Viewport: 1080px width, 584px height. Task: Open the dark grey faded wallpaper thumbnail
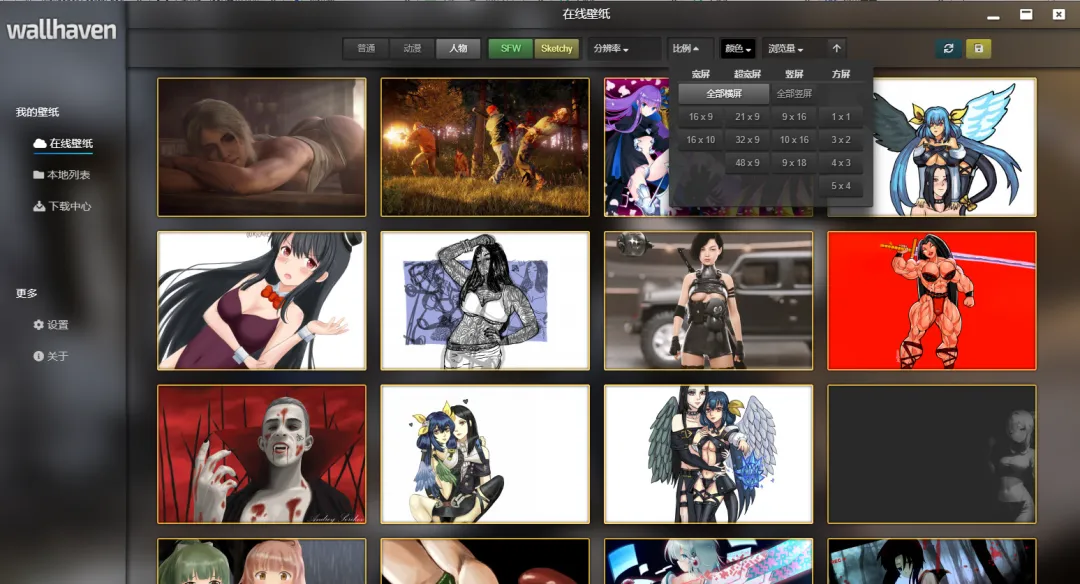[x=931, y=454]
